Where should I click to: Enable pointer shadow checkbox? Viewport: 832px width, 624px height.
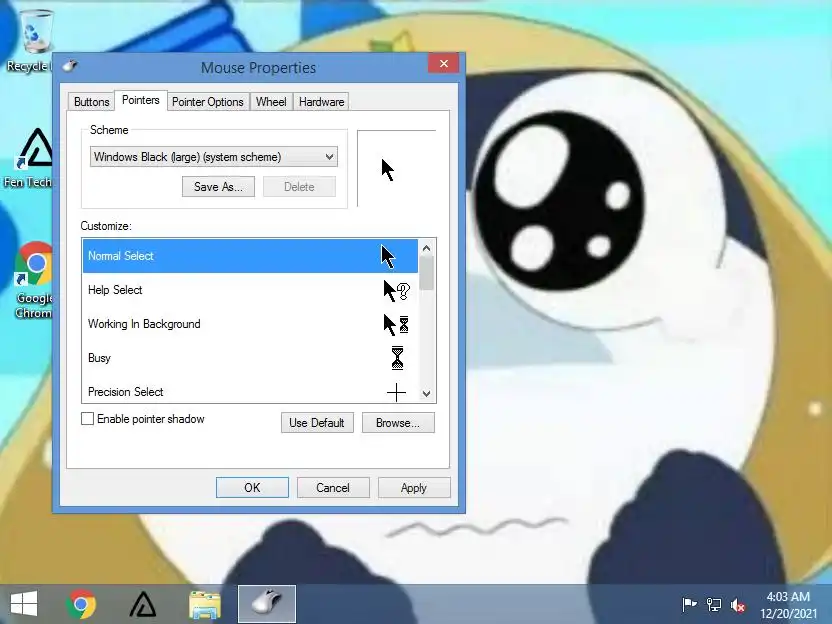[88, 419]
